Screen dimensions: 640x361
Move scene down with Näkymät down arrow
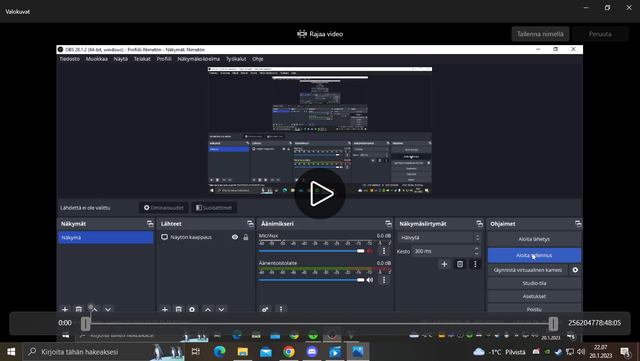coord(108,309)
